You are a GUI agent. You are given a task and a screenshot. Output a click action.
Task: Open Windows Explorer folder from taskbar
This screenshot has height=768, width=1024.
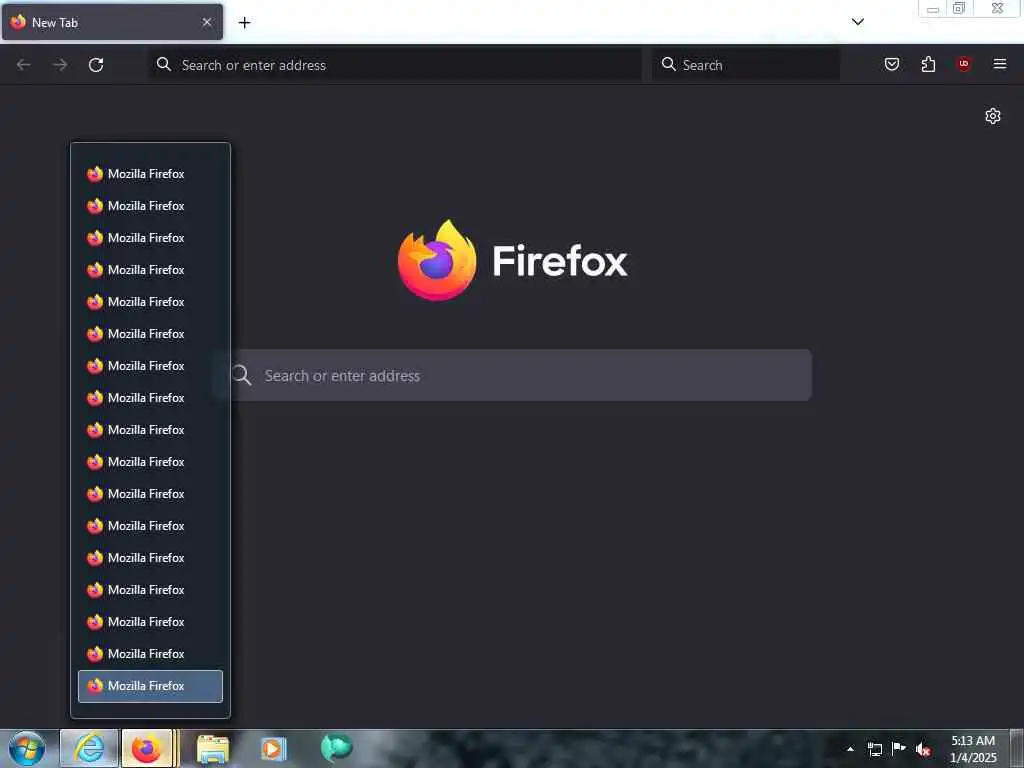[x=213, y=748]
